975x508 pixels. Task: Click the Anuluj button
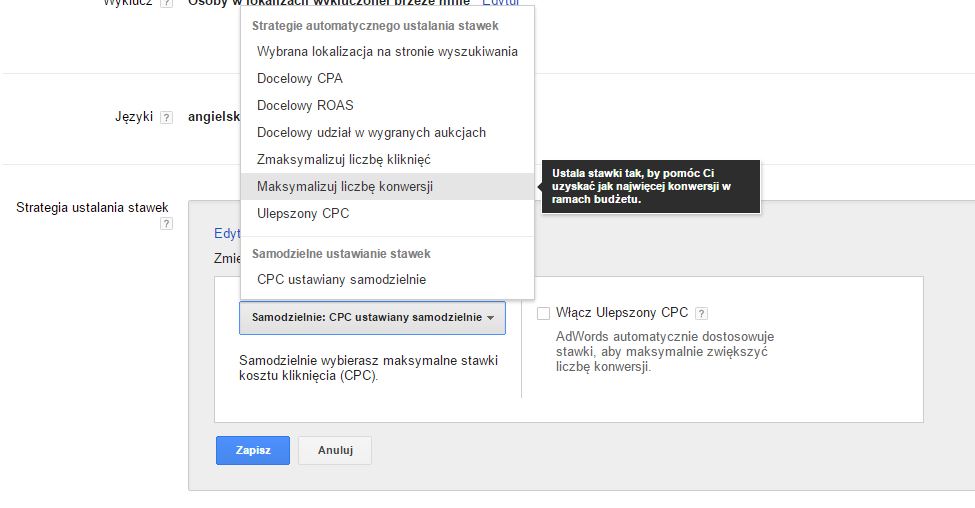pos(335,450)
